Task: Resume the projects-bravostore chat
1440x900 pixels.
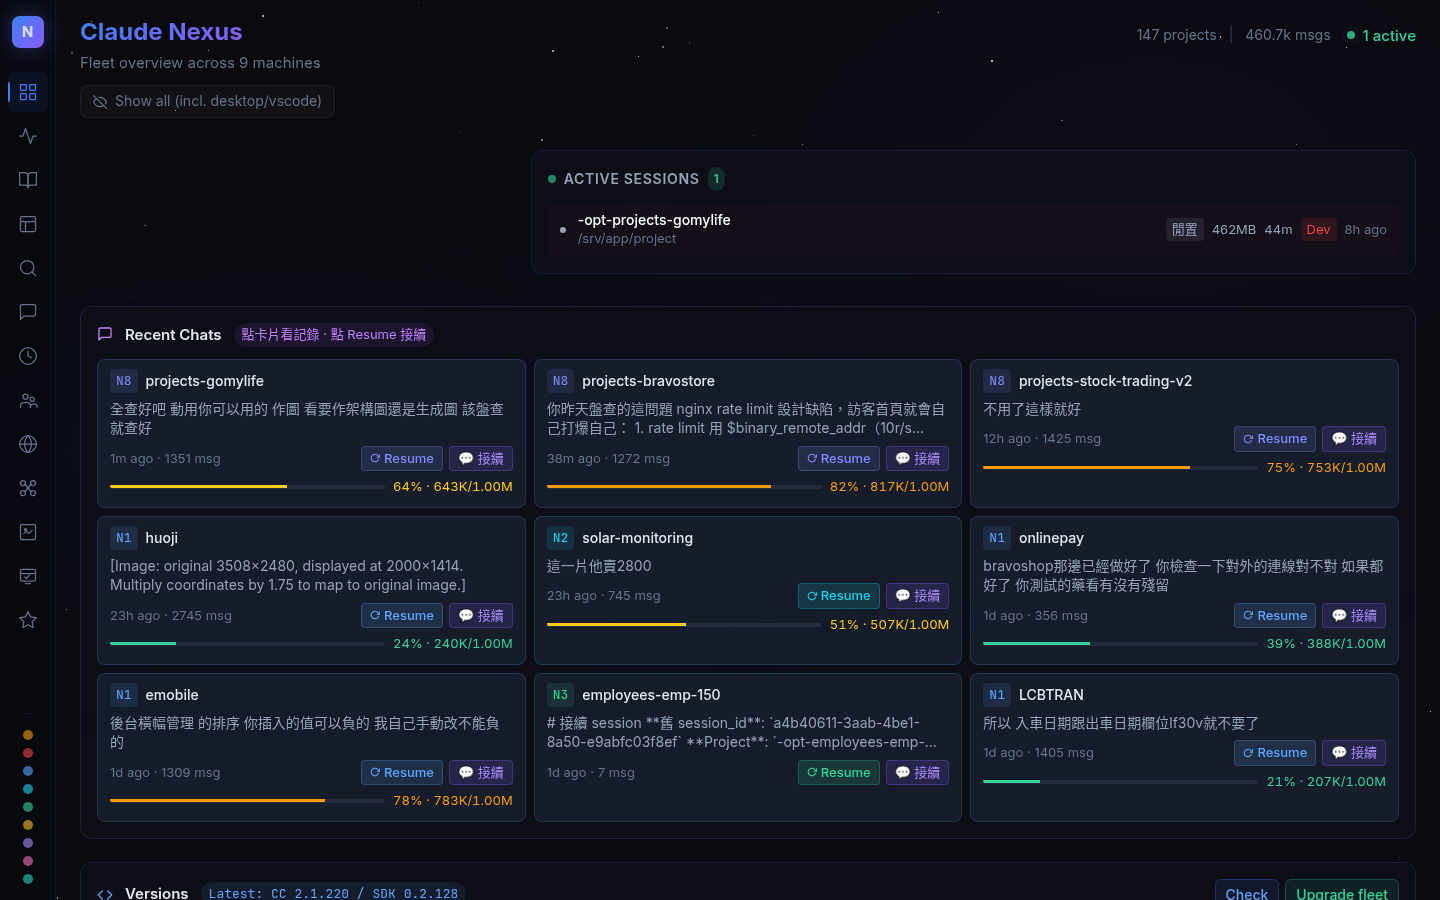Action: pos(839,459)
